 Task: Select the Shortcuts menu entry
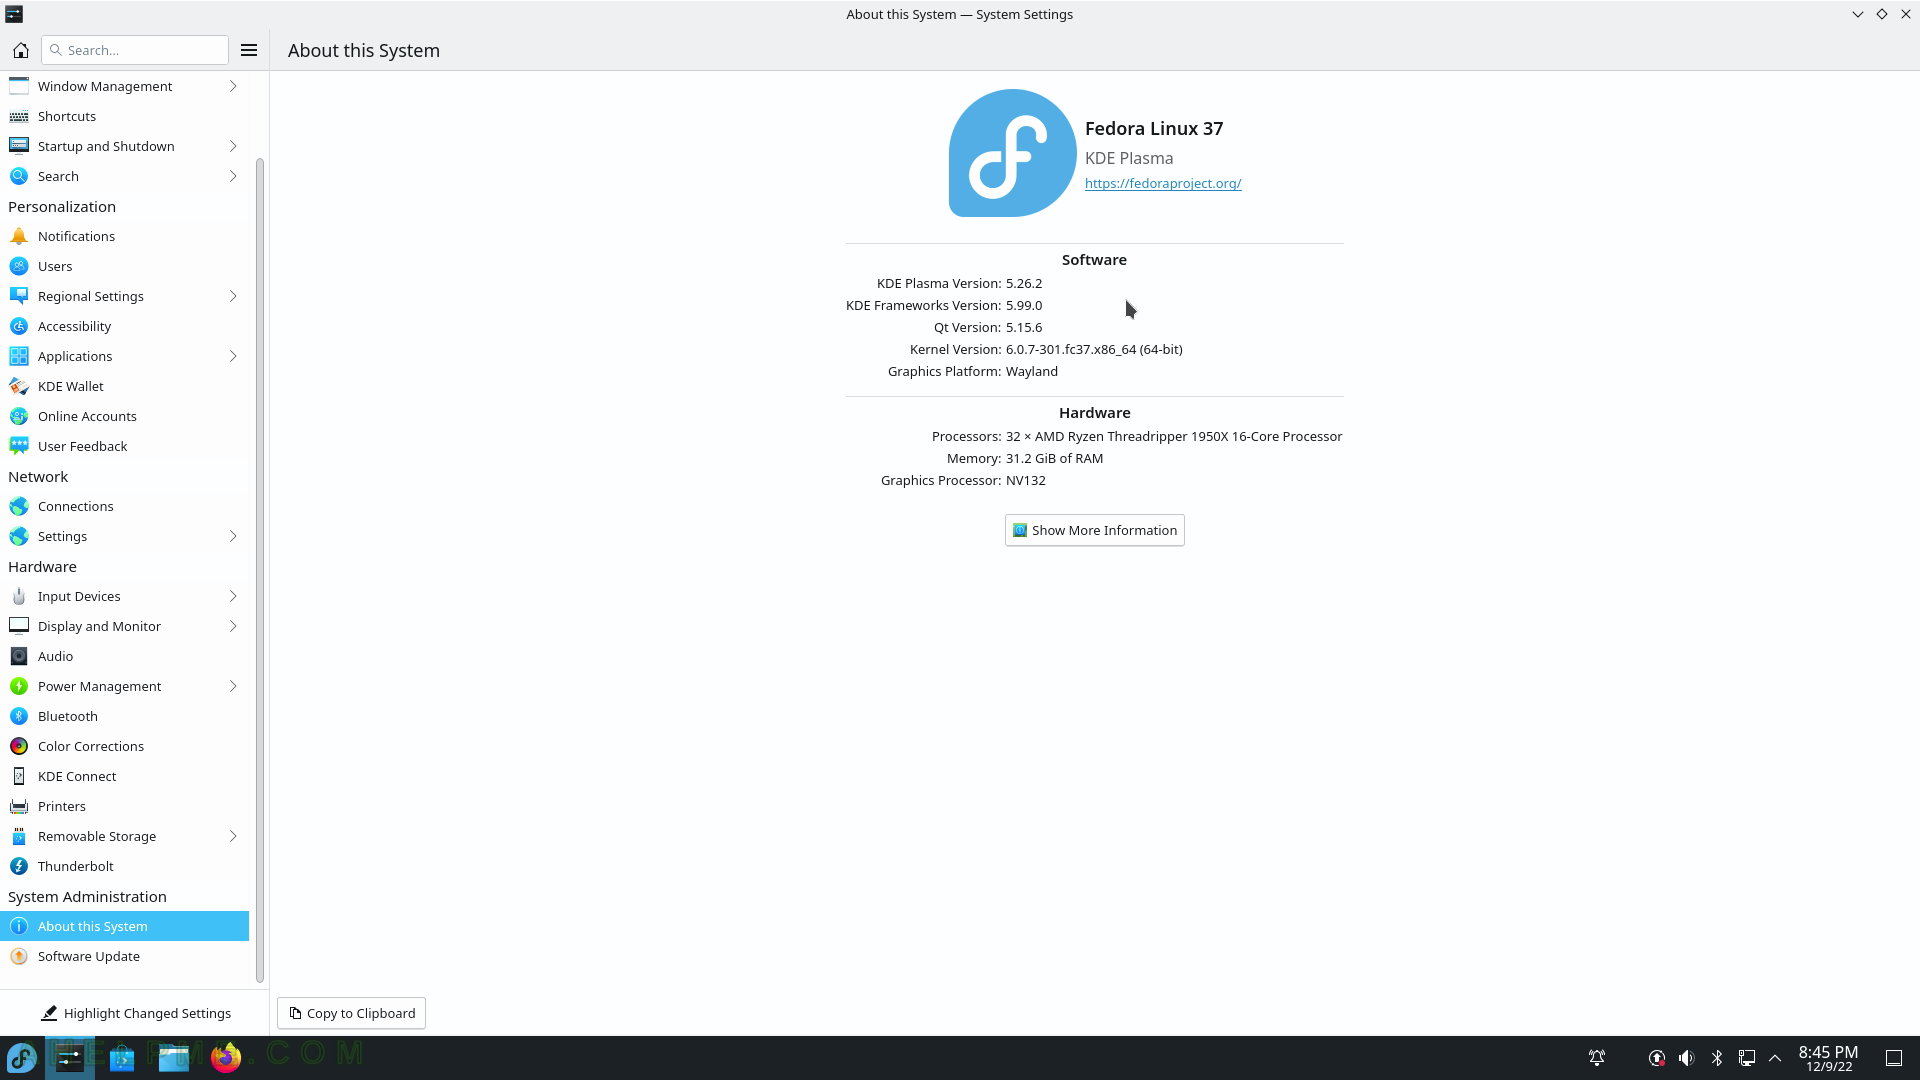(x=124, y=116)
